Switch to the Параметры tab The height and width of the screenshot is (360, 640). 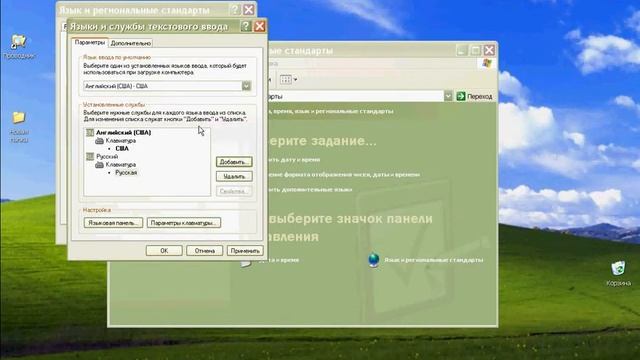pyautogui.click(x=90, y=42)
